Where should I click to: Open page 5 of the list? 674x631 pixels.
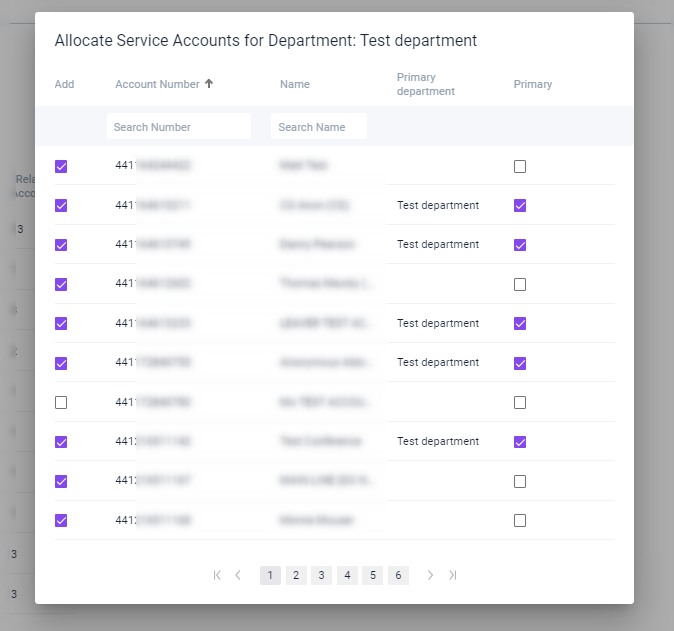[x=373, y=575]
